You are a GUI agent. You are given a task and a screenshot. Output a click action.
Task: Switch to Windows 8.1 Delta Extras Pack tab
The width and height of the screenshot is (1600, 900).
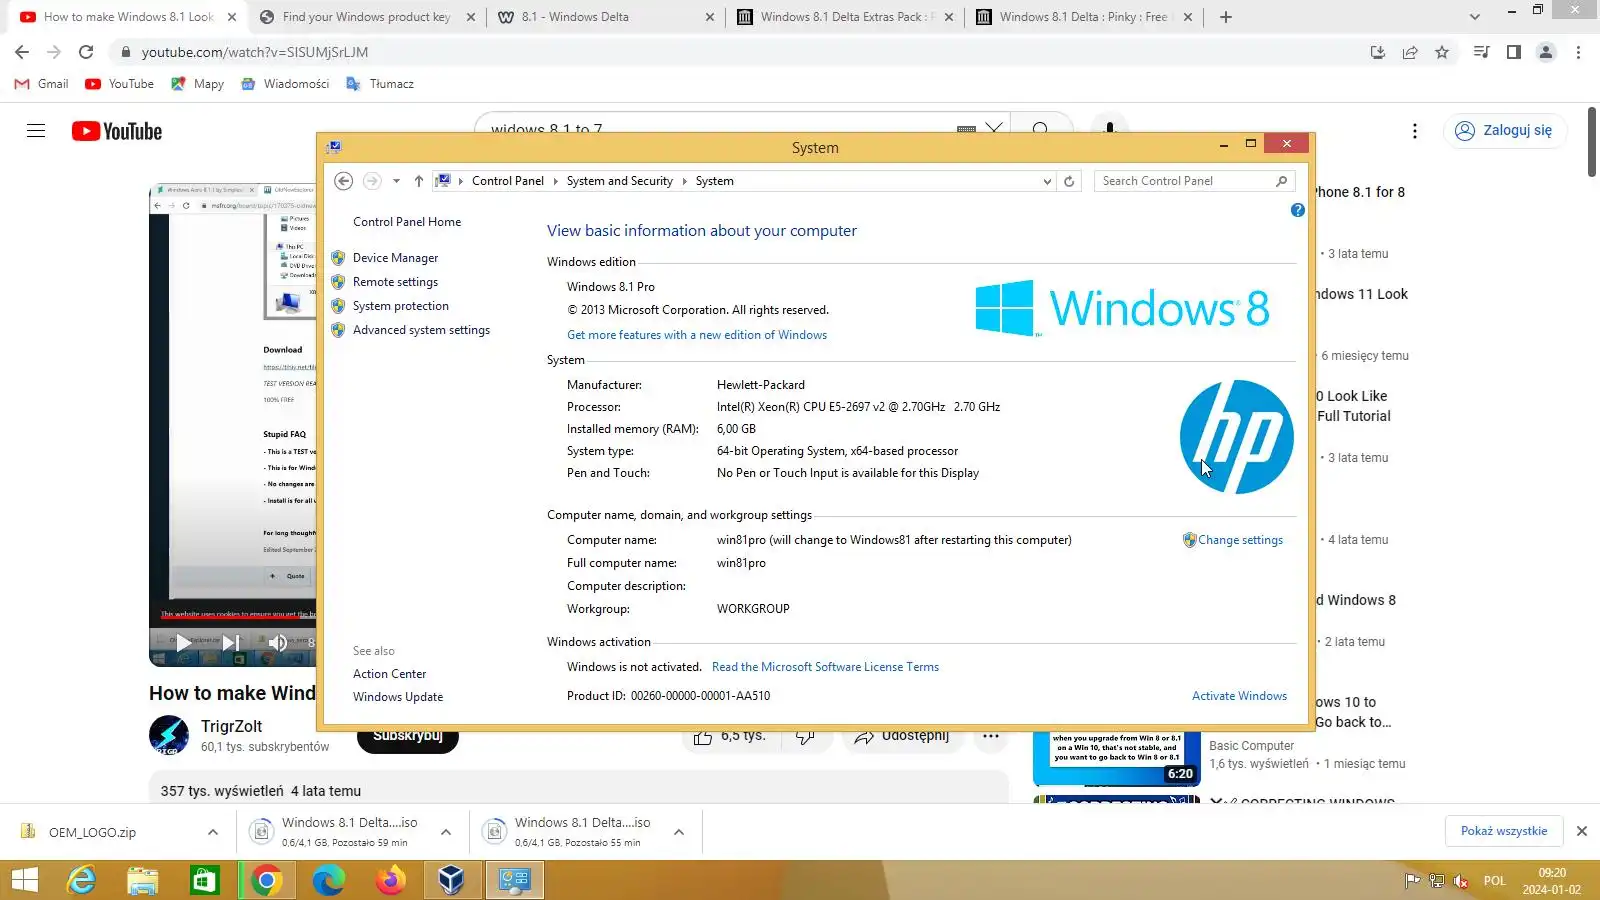pos(846,17)
